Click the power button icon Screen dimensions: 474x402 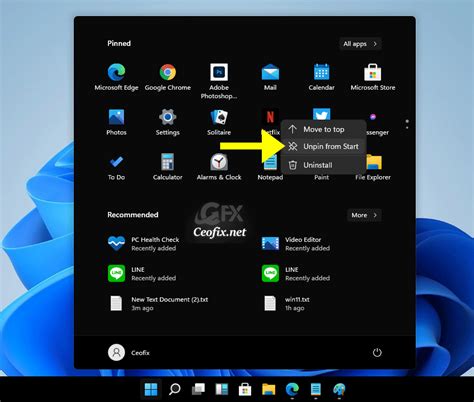pos(377,352)
